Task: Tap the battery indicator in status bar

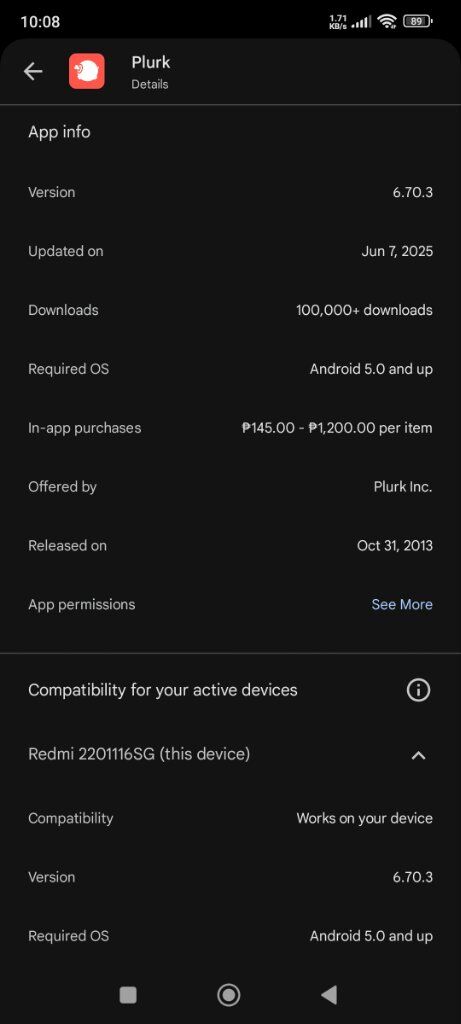Action: (x=418, y=22)
